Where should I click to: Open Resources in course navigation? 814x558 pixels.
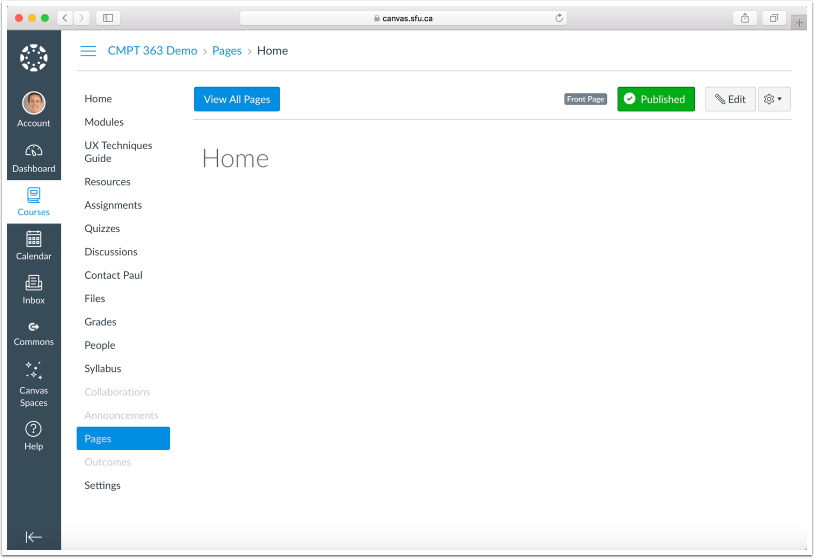click(x=107, y=182)
